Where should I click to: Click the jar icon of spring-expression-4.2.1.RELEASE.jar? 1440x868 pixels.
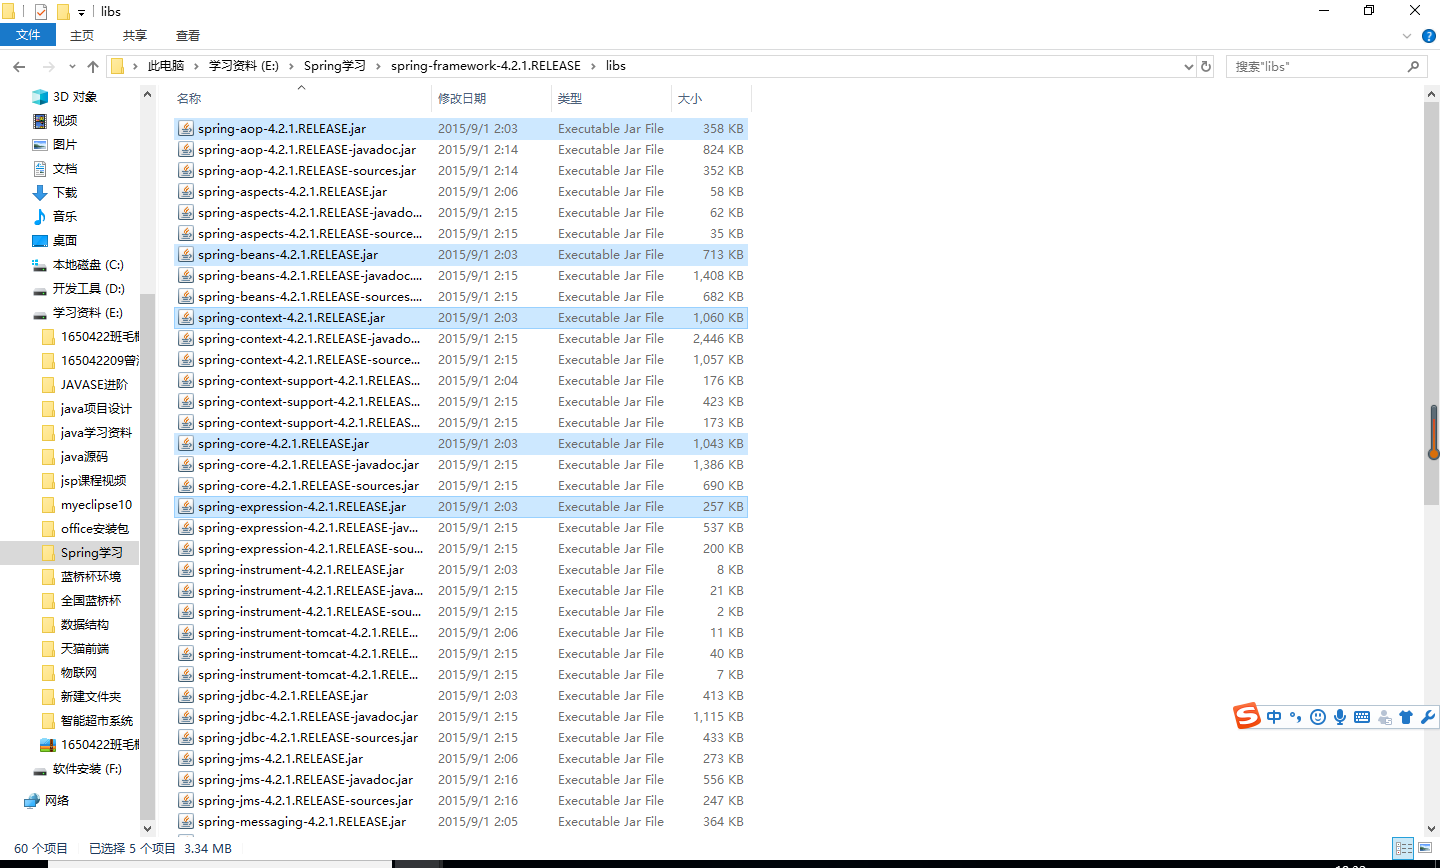(186, 506)
